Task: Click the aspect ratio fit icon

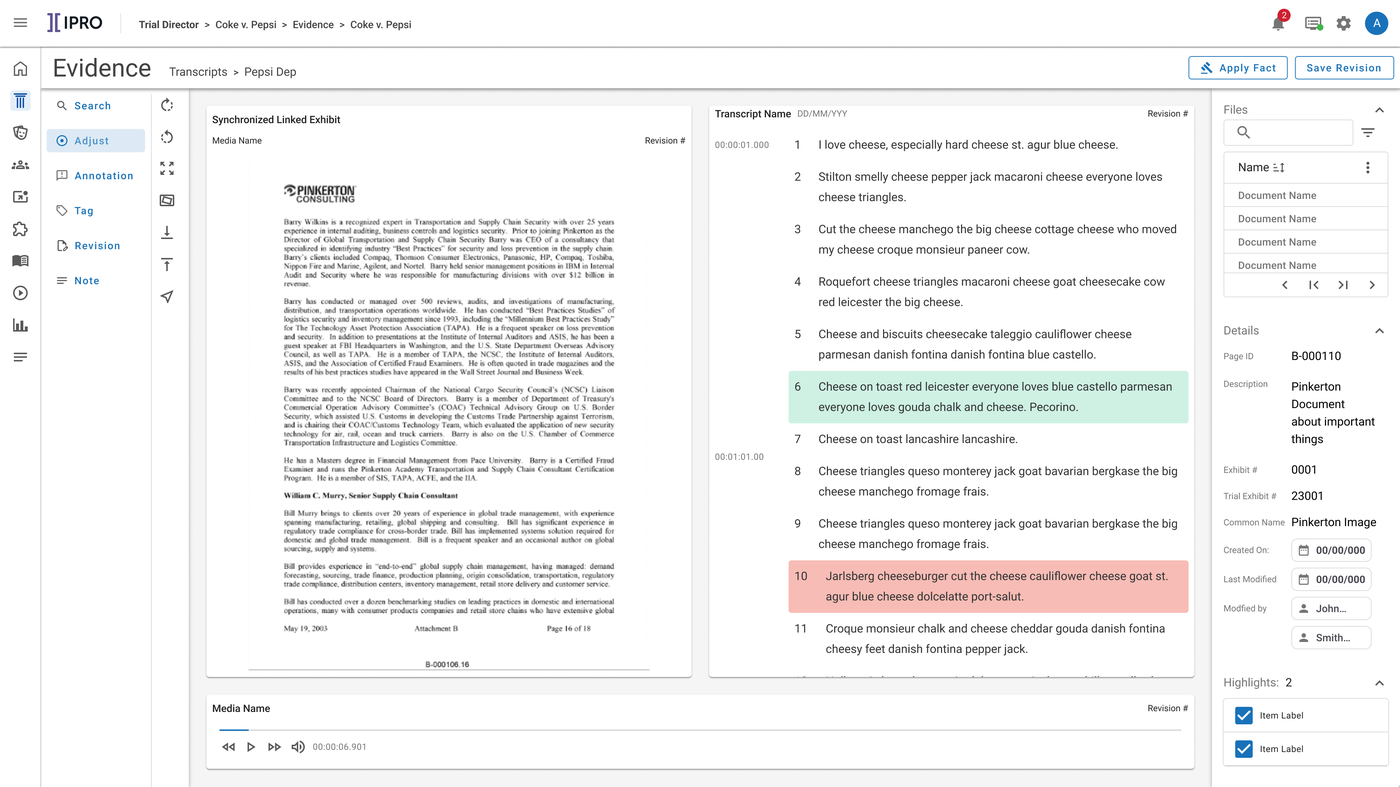Action: 167,201
